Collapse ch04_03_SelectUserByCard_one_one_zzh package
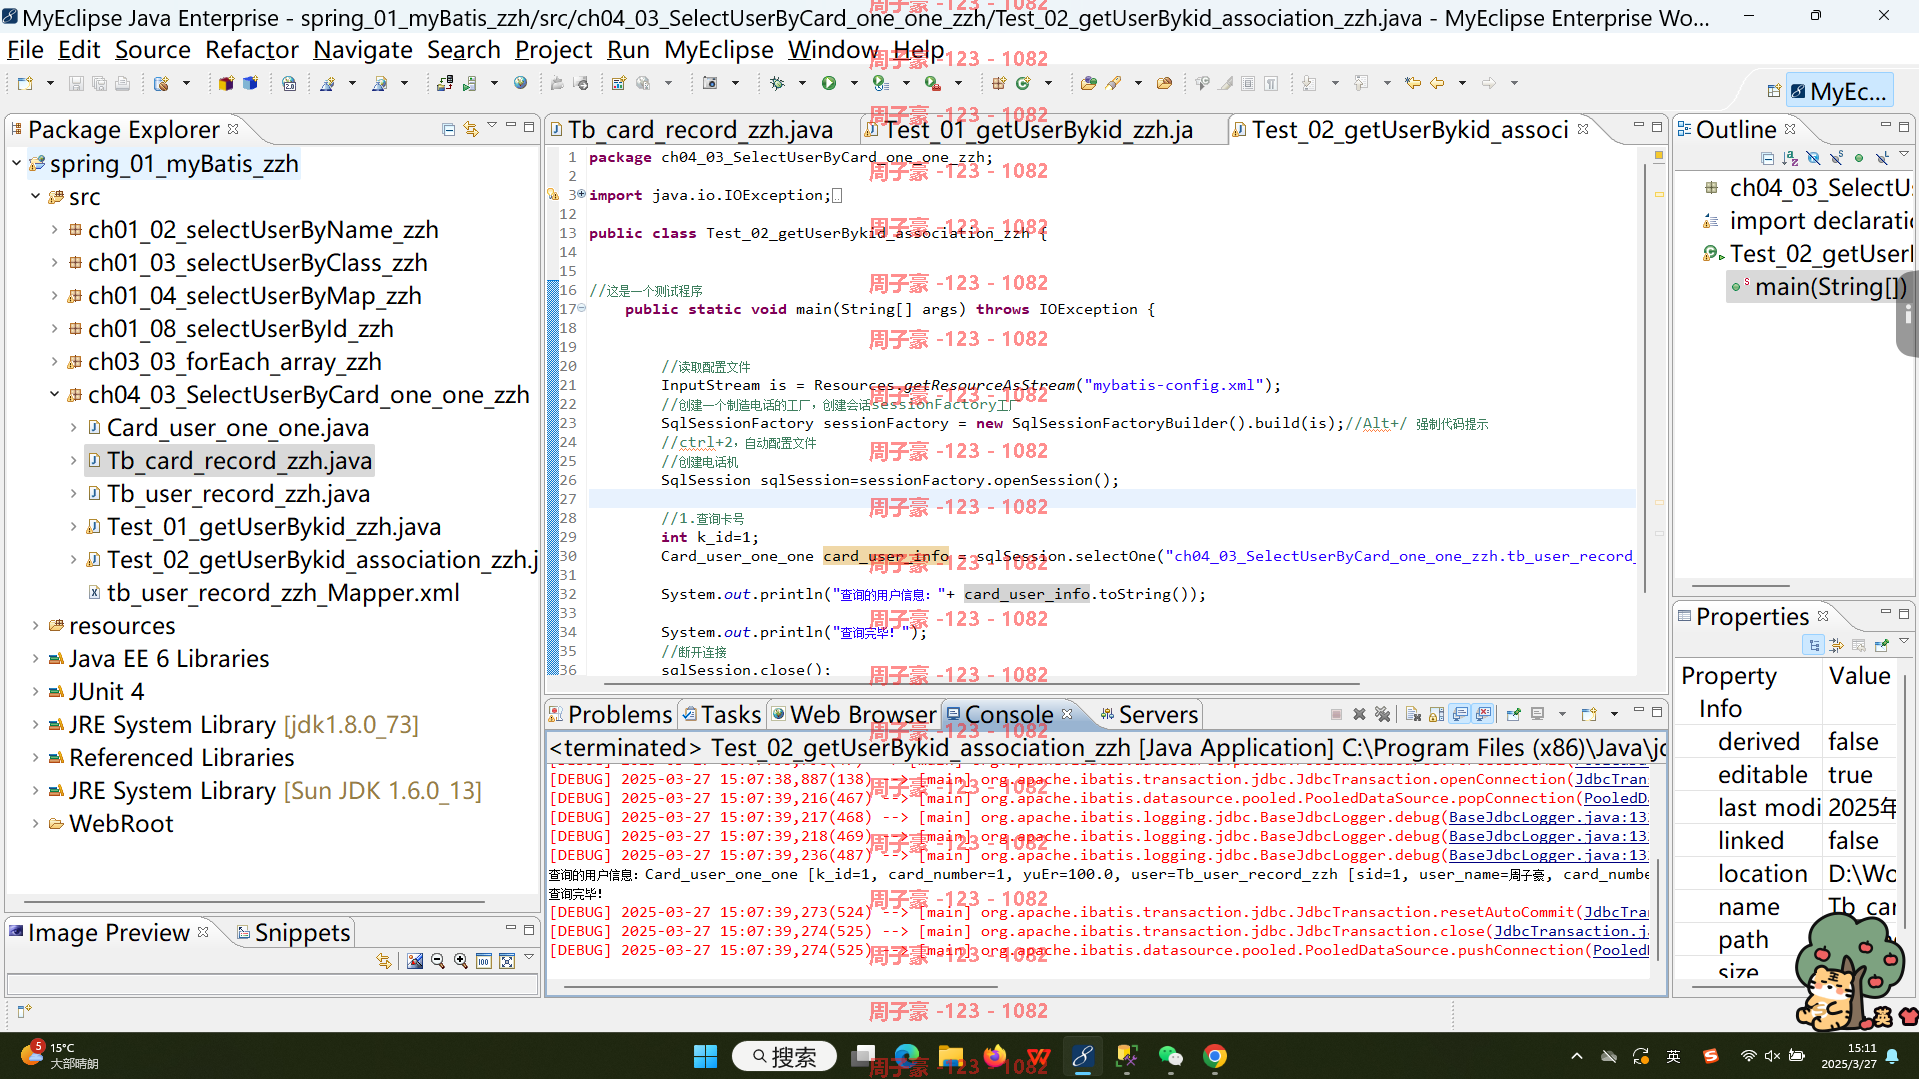Screen dimensions: 1919x1079 pyautogui.click(x=54, y=394)
